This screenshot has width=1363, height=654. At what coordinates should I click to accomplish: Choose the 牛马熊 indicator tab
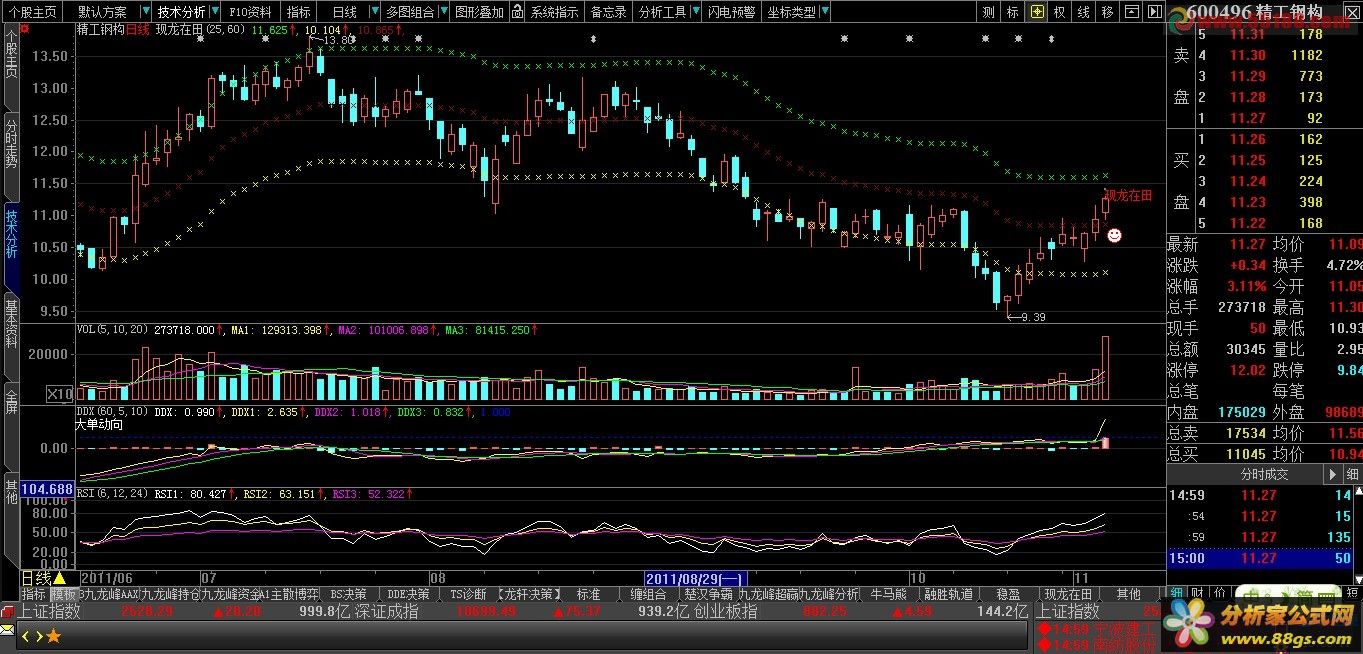(x=888, y=594)
